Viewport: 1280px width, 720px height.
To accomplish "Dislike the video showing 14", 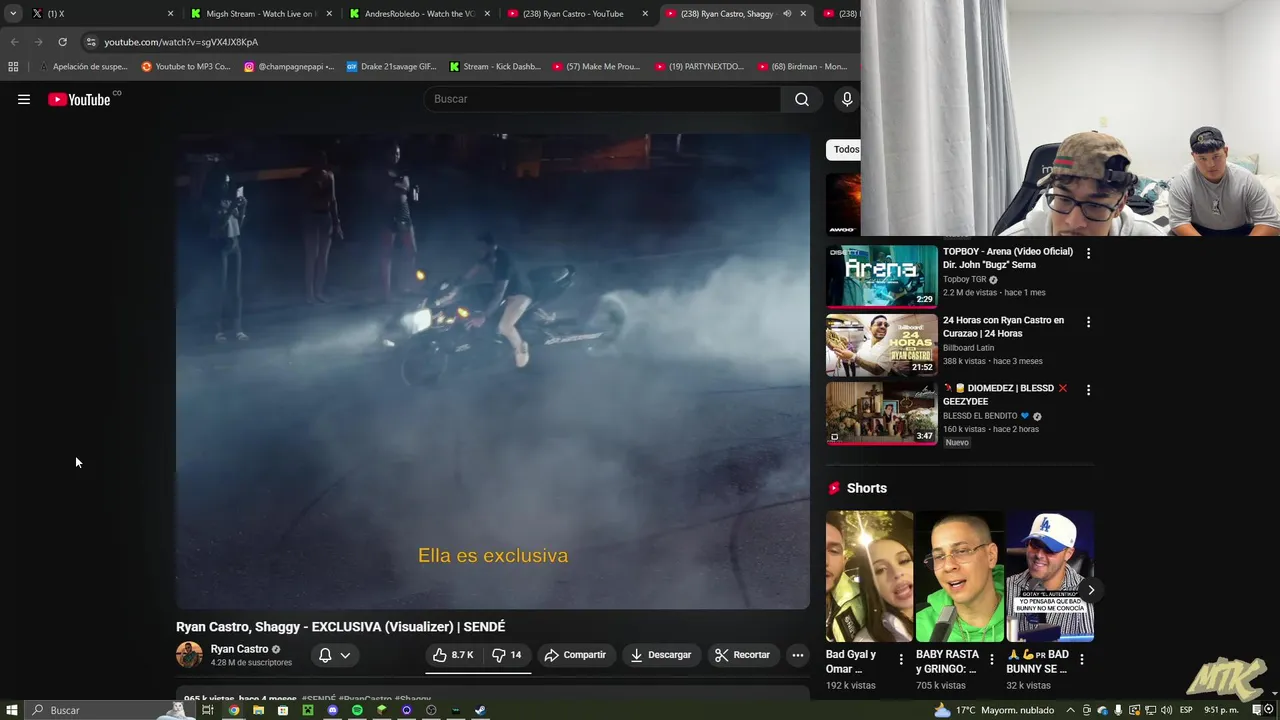I will 507,655.
